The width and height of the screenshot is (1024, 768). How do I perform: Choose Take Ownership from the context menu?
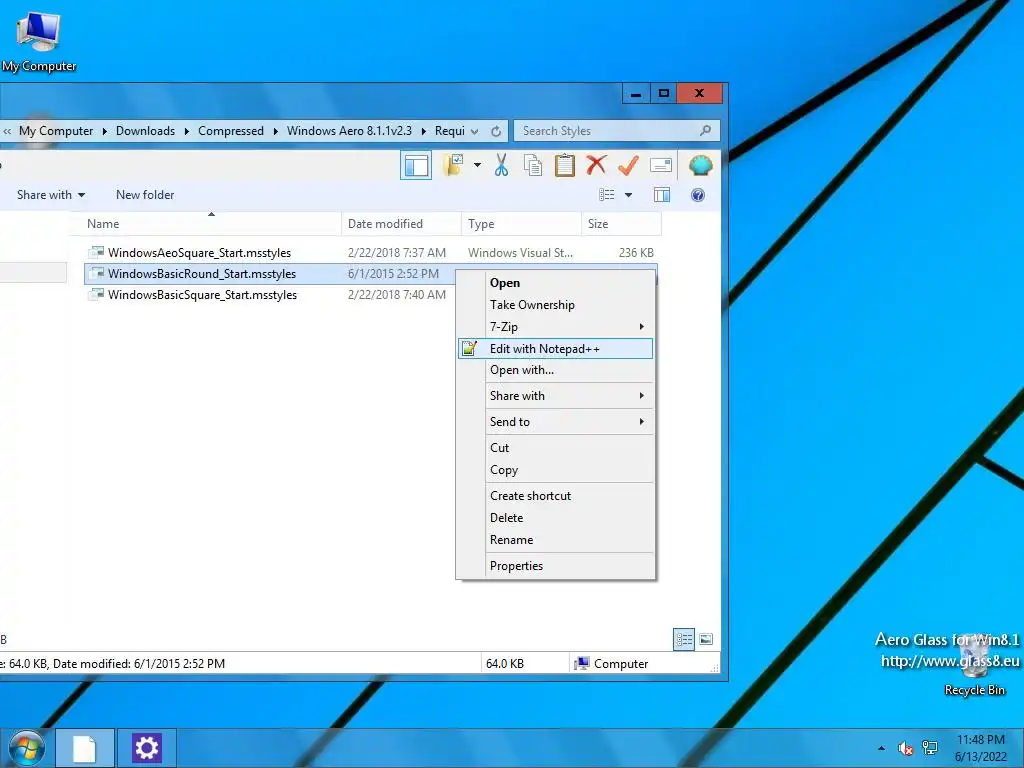[x=556, y=305]
